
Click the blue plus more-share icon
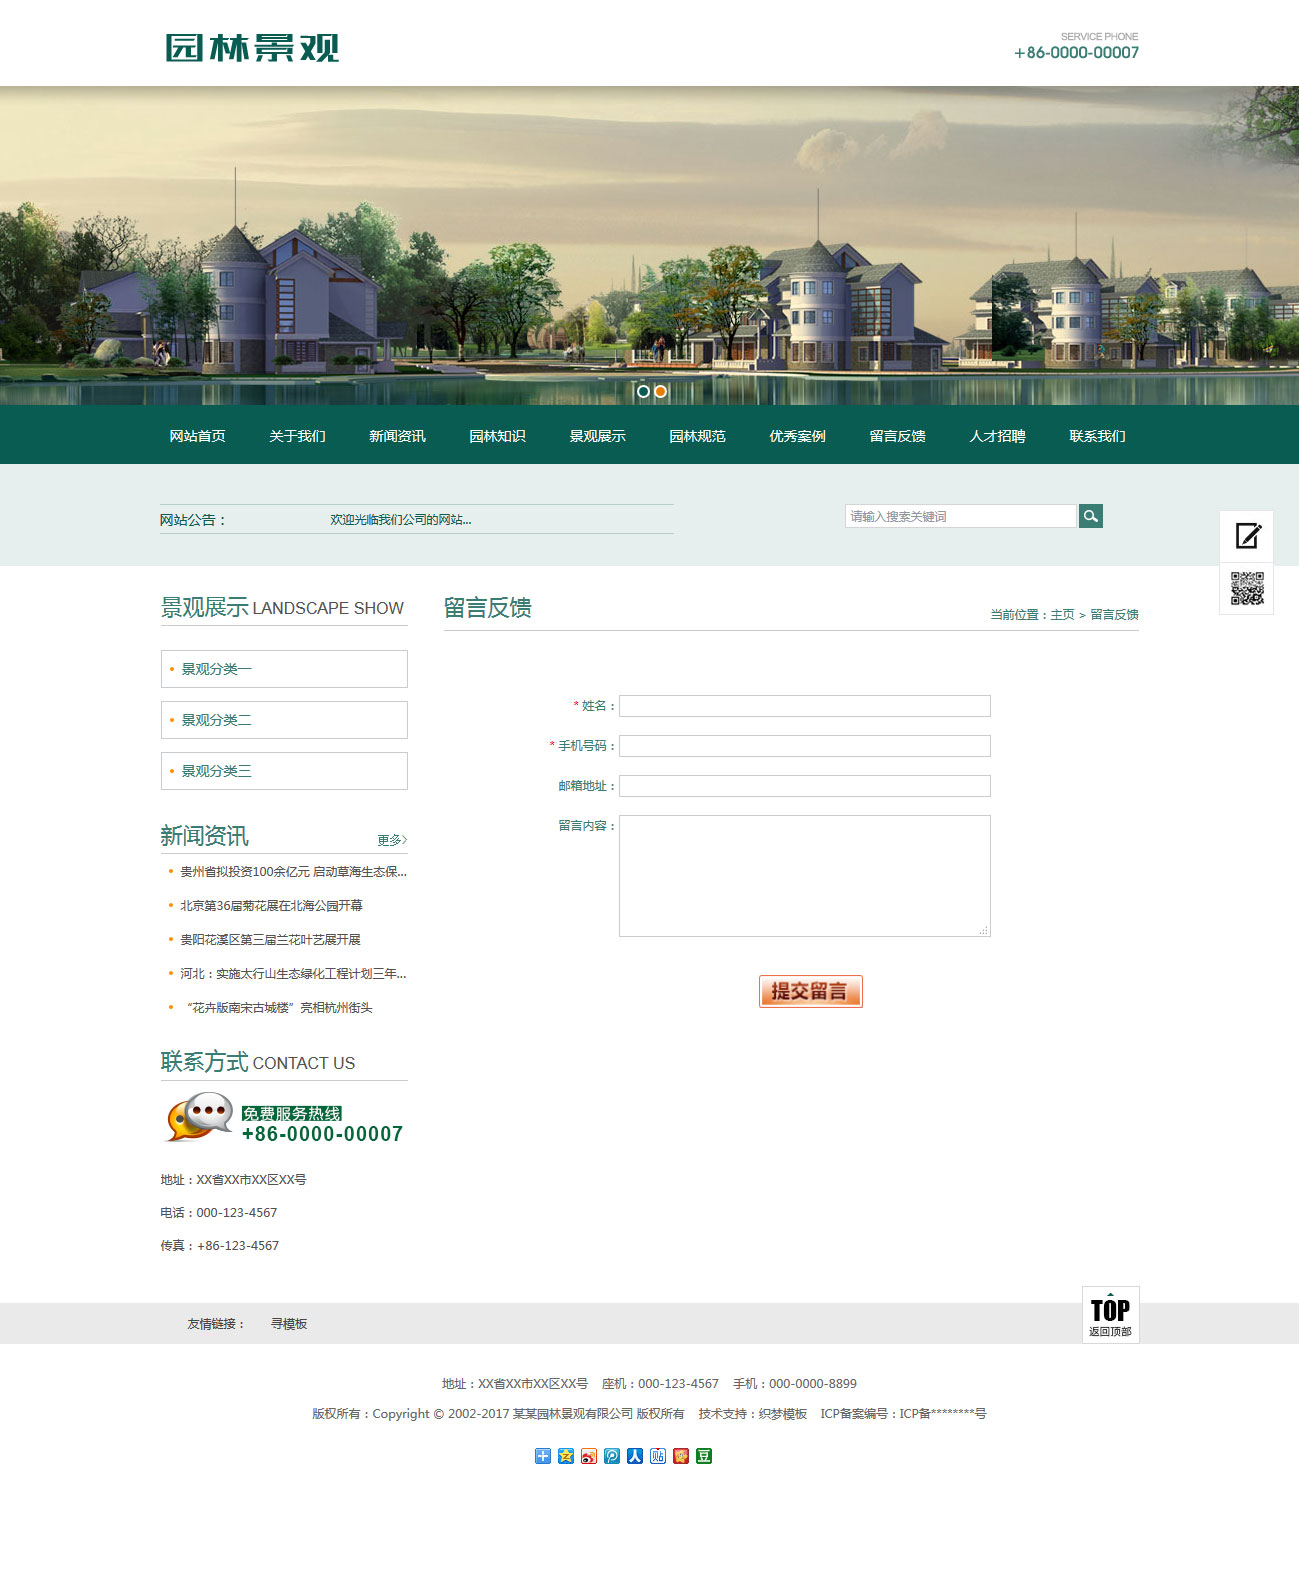(x=543, y=1456)
